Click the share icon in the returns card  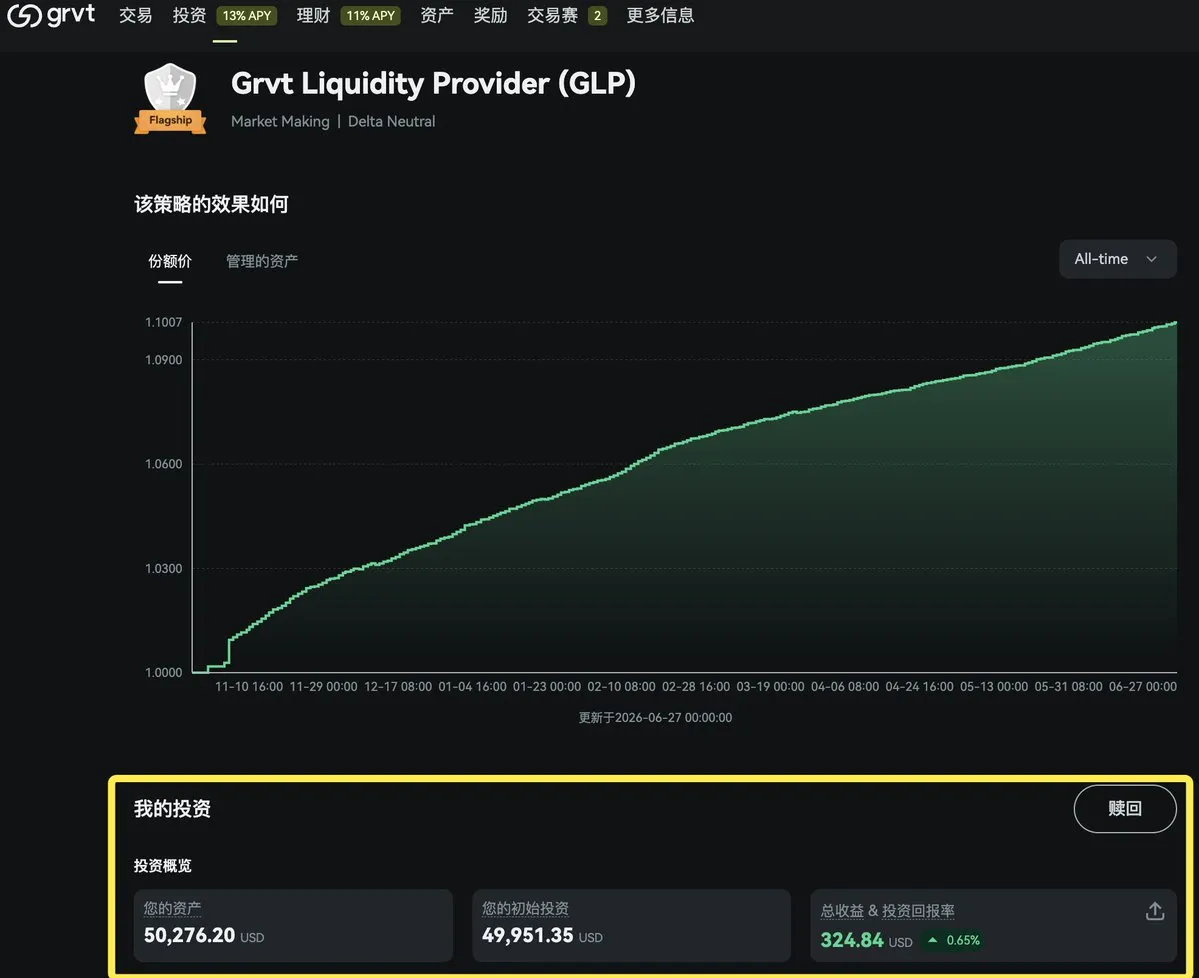click(x=1155, y=911)
